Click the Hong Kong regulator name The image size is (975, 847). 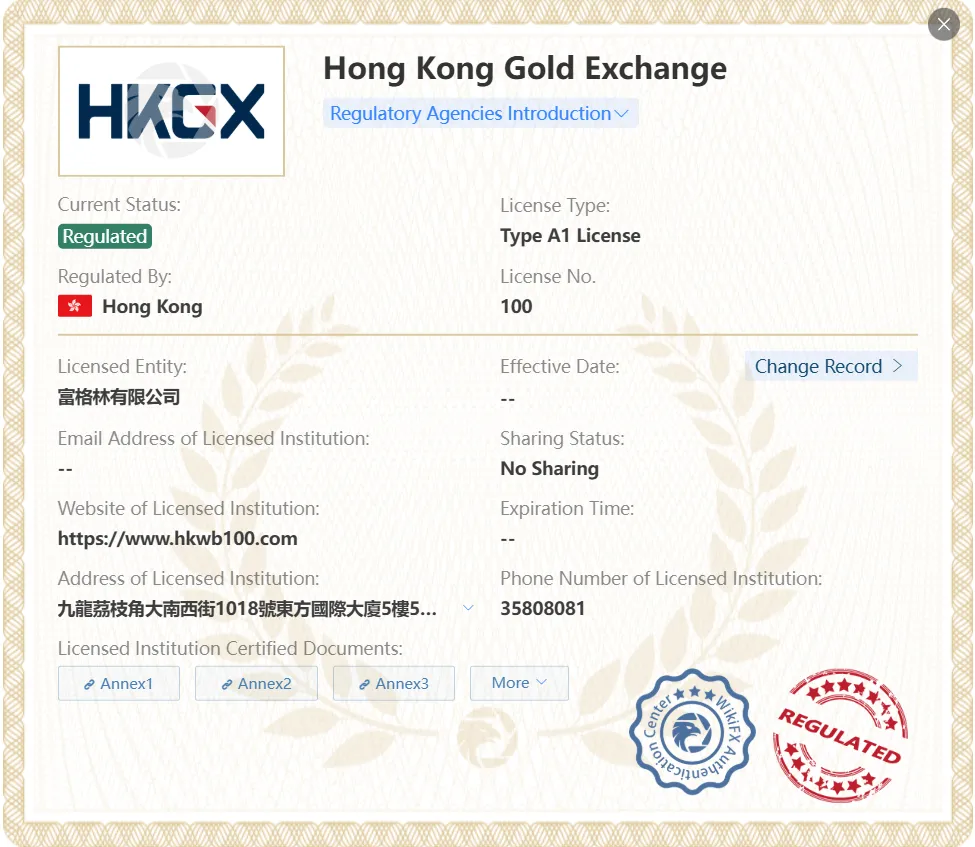point(152,307)
